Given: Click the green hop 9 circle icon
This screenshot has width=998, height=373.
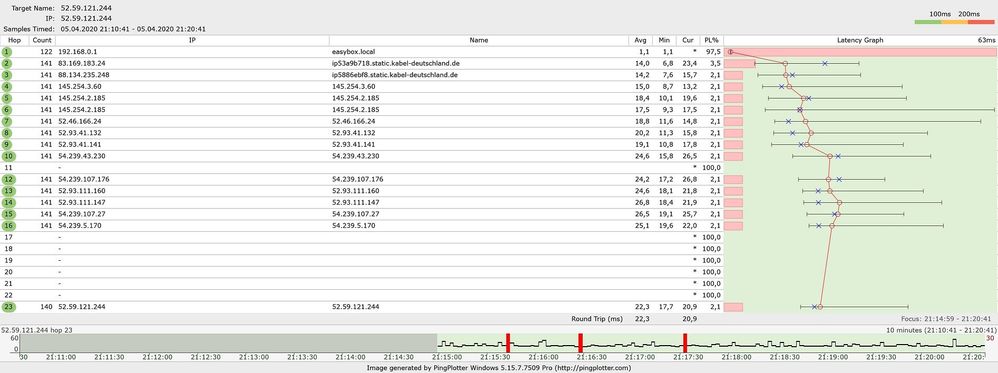Looking at the screenshot, I should tap(6, 144).
